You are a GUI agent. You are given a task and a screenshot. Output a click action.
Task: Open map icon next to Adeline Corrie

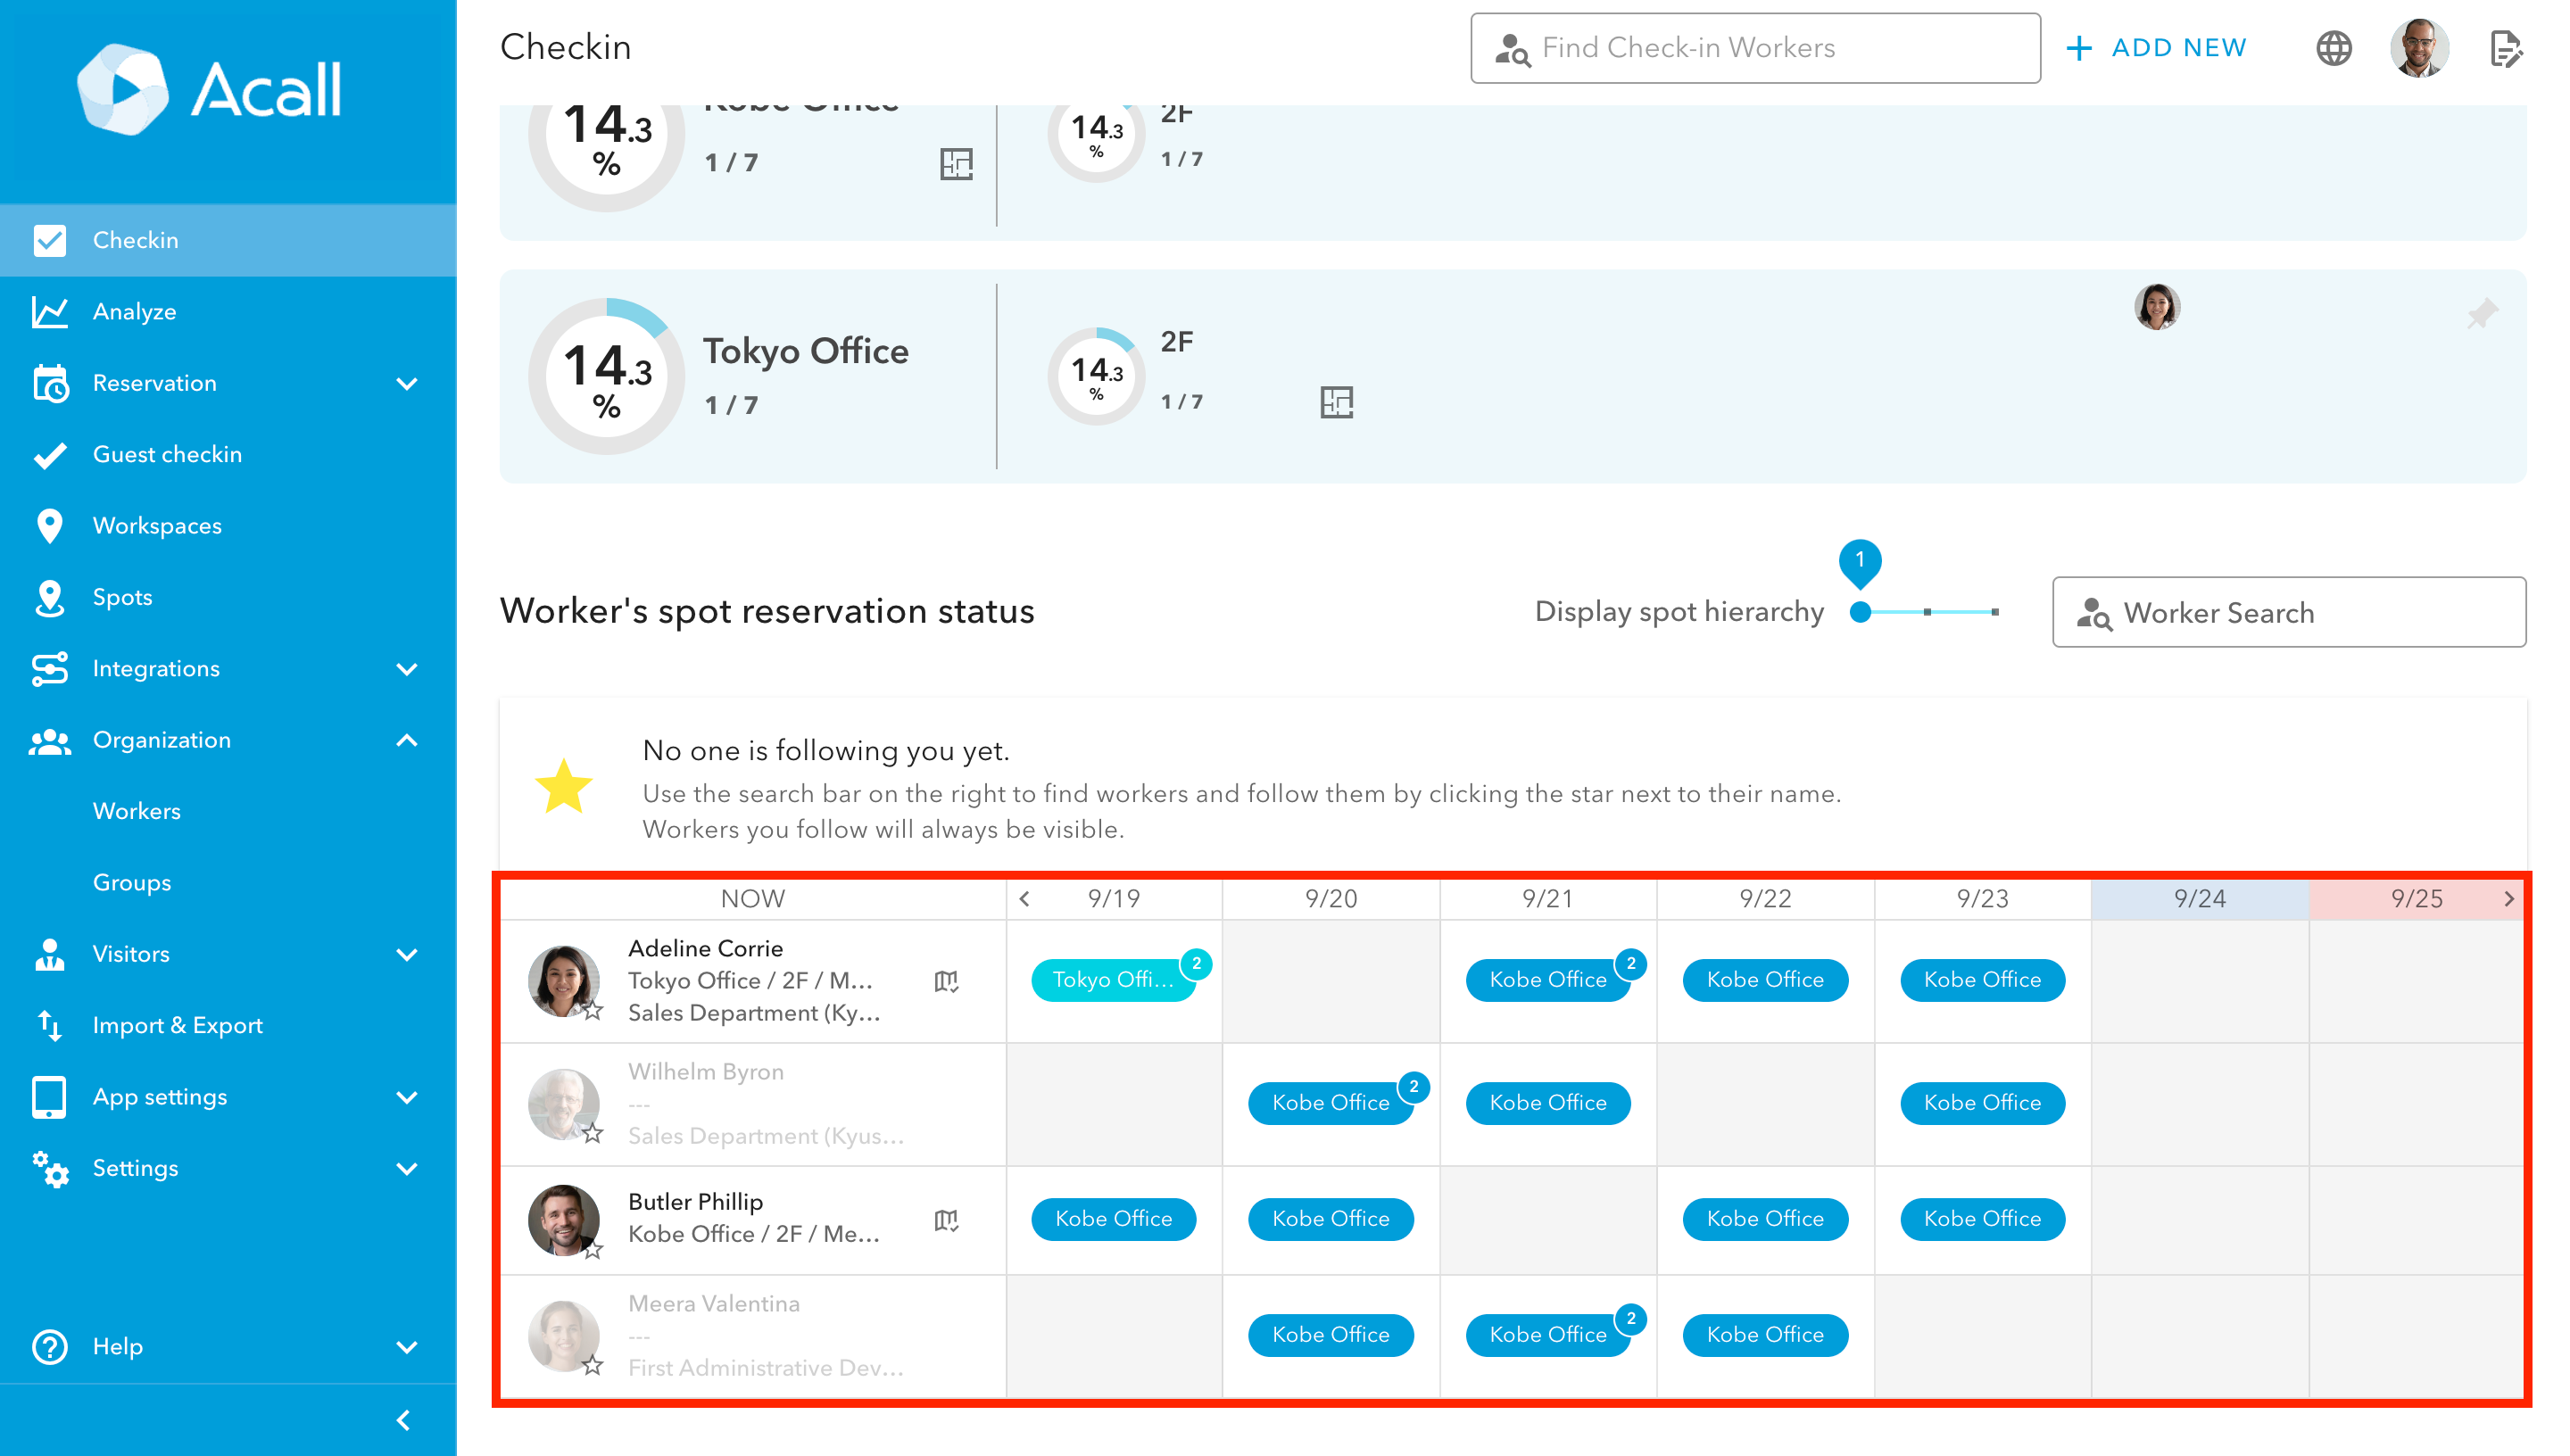(946, 981)
